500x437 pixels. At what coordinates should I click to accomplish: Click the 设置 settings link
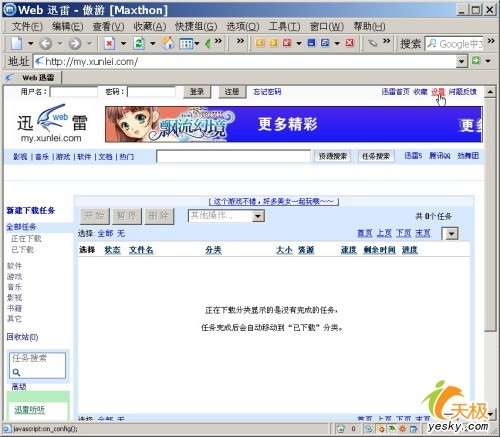pyautogui.click(x=438, y=92)
